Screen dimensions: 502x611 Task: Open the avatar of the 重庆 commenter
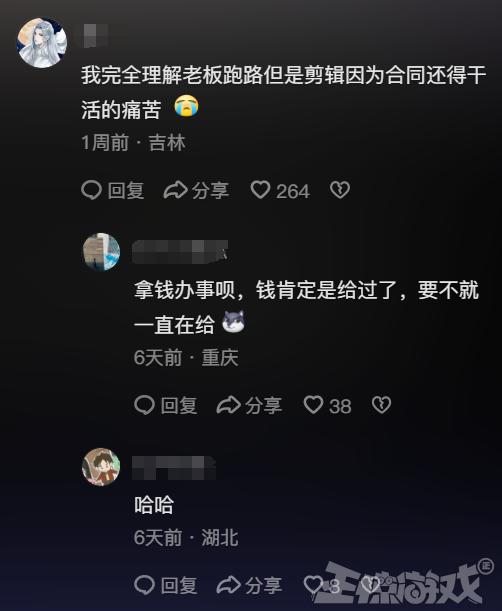click(101, 252)
